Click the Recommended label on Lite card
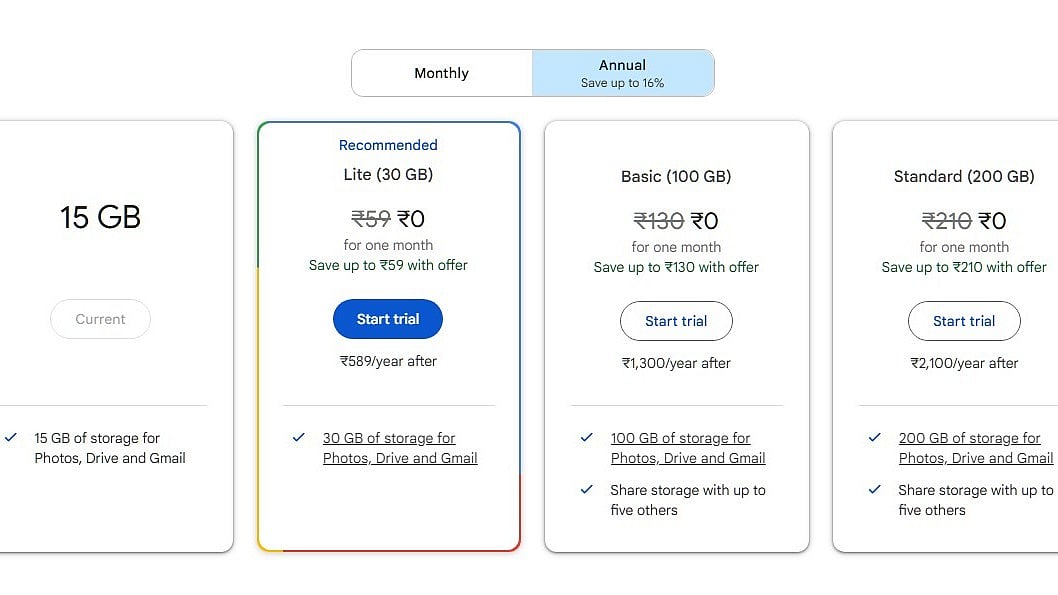Viewport: 1058px width, 595px height. (388, 144)
